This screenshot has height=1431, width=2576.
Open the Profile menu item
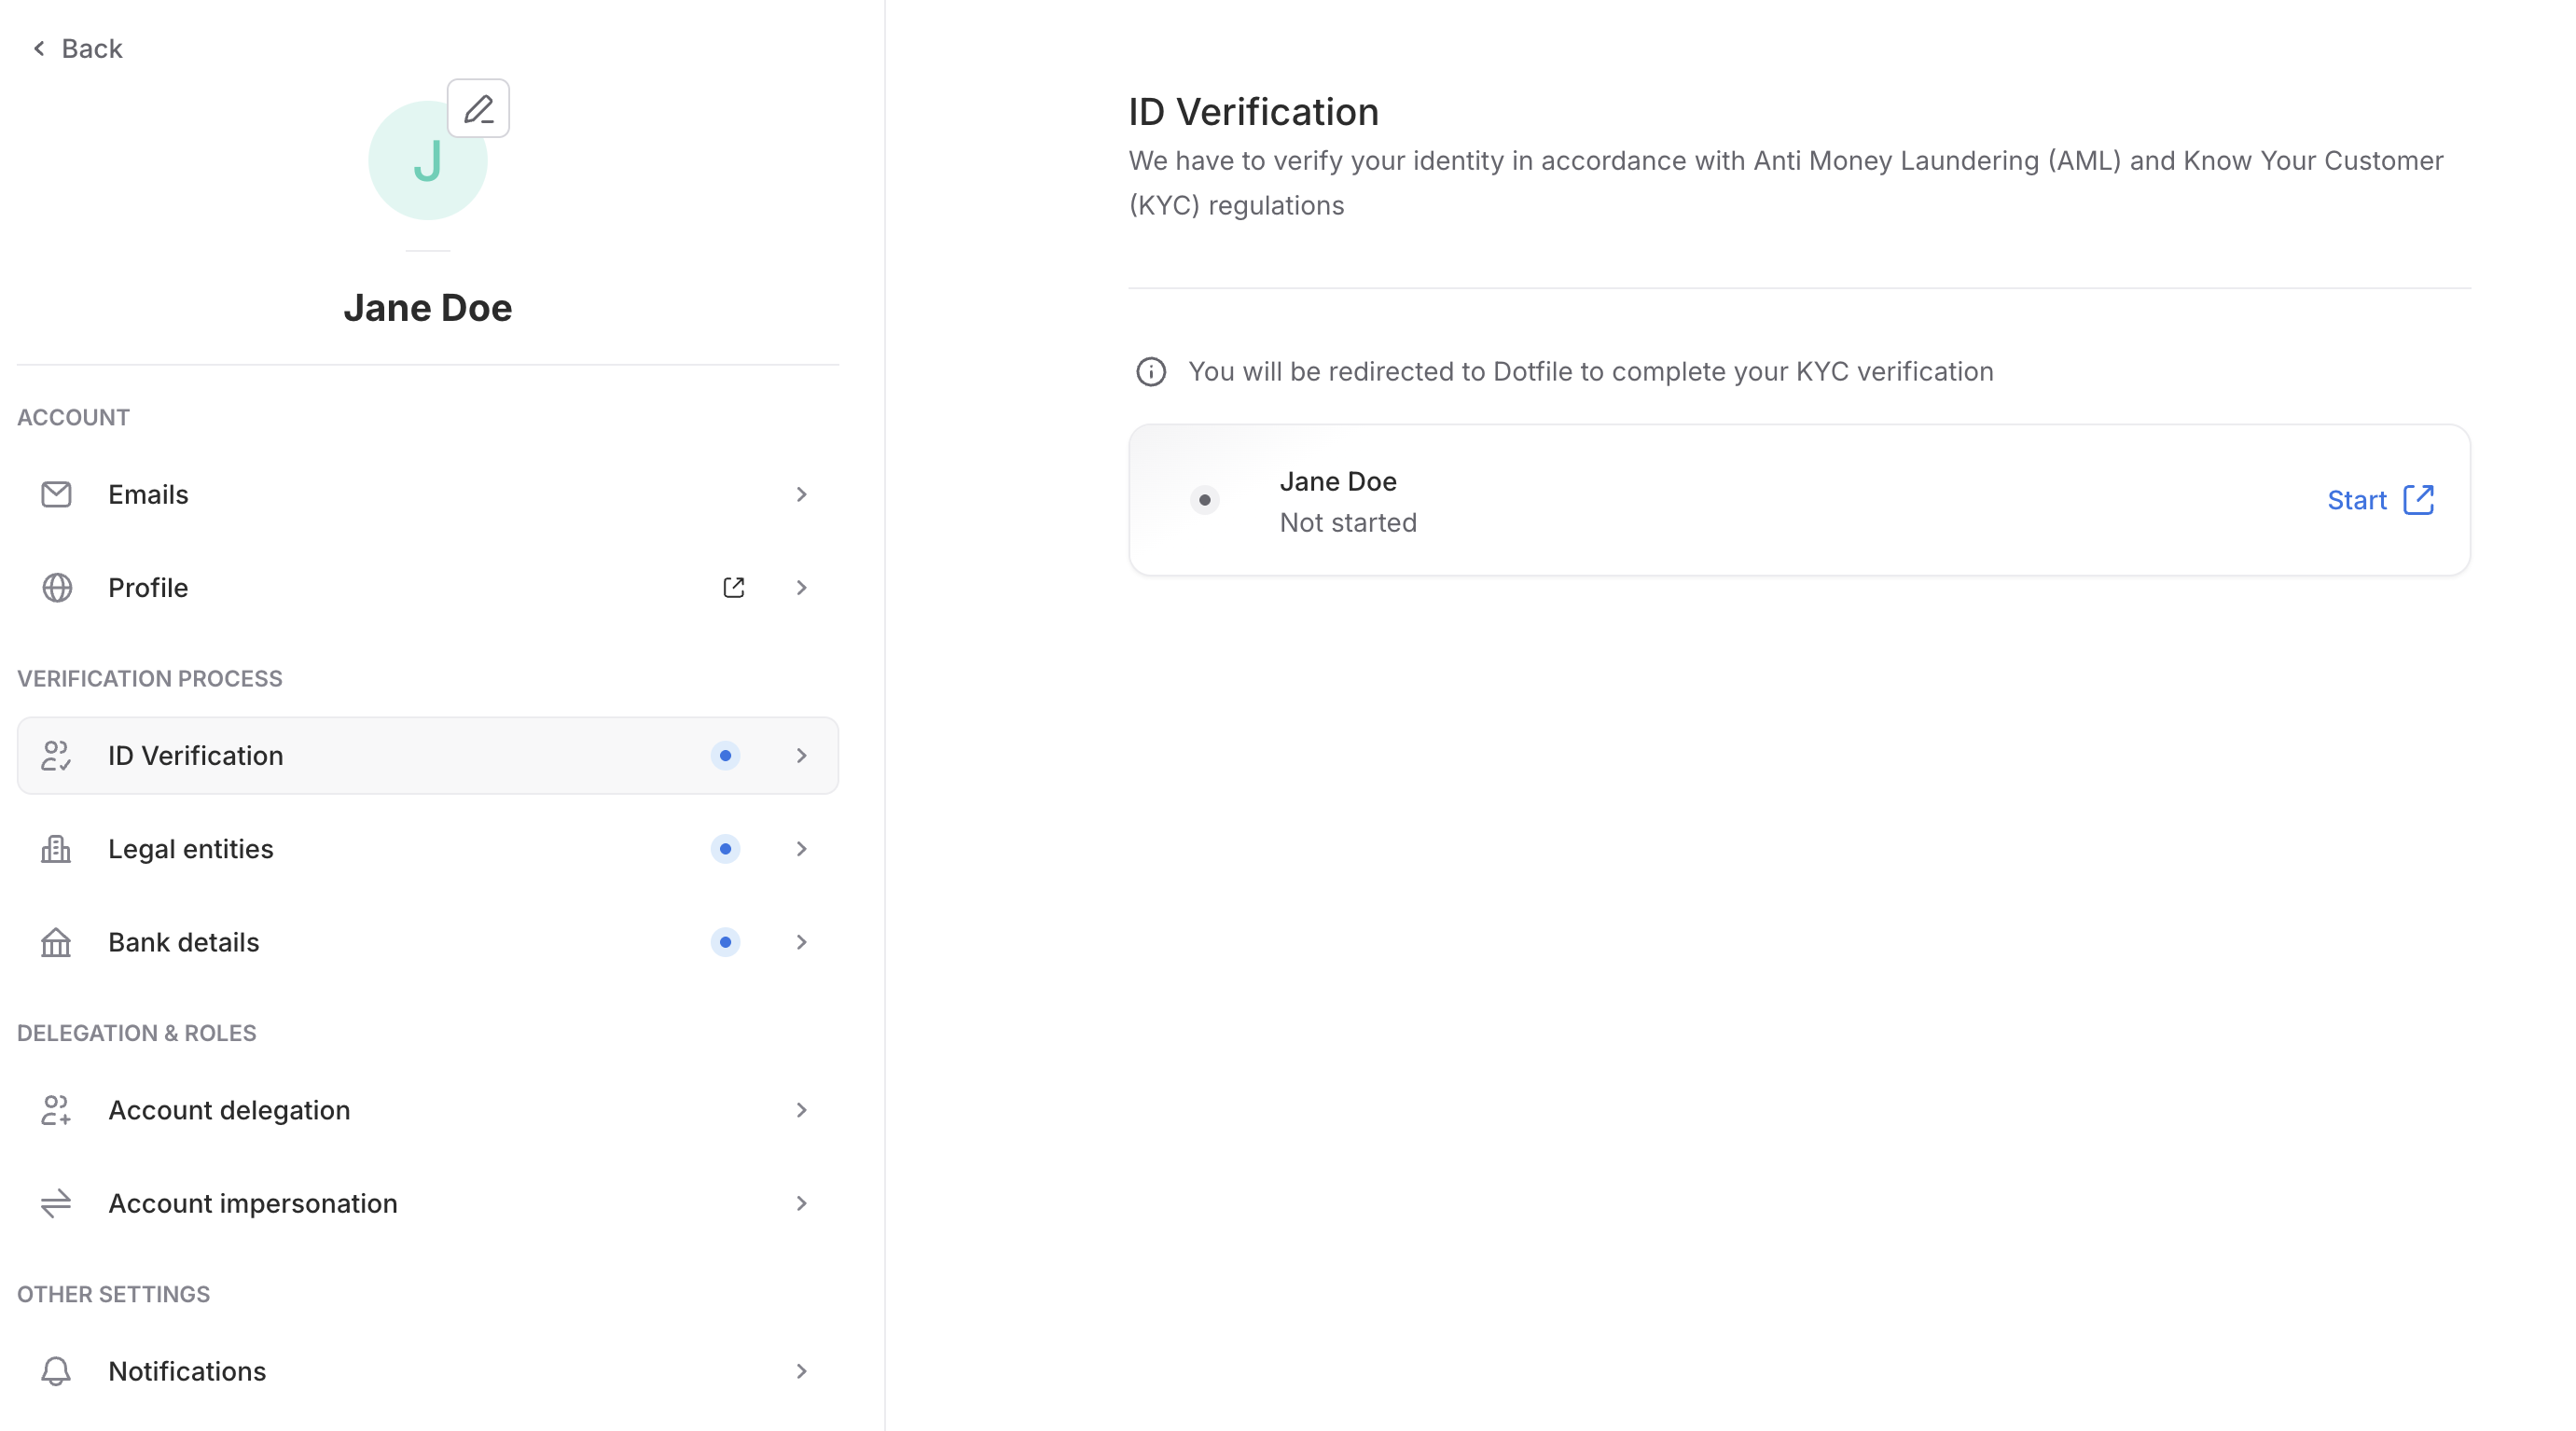(x=428, y=587)
